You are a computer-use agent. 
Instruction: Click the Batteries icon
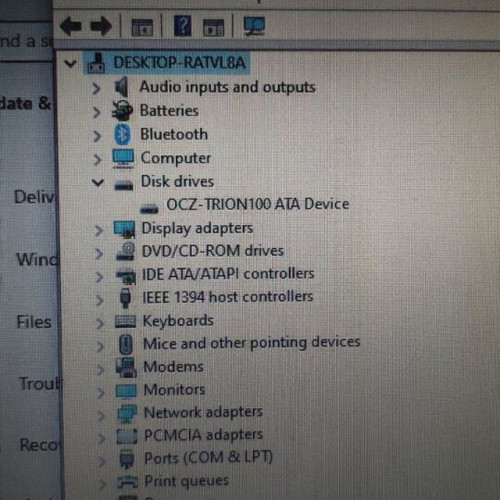[x=122, y=111]
